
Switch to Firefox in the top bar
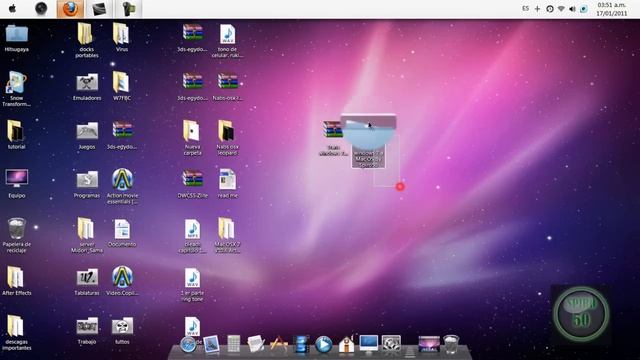click(70, 9)
